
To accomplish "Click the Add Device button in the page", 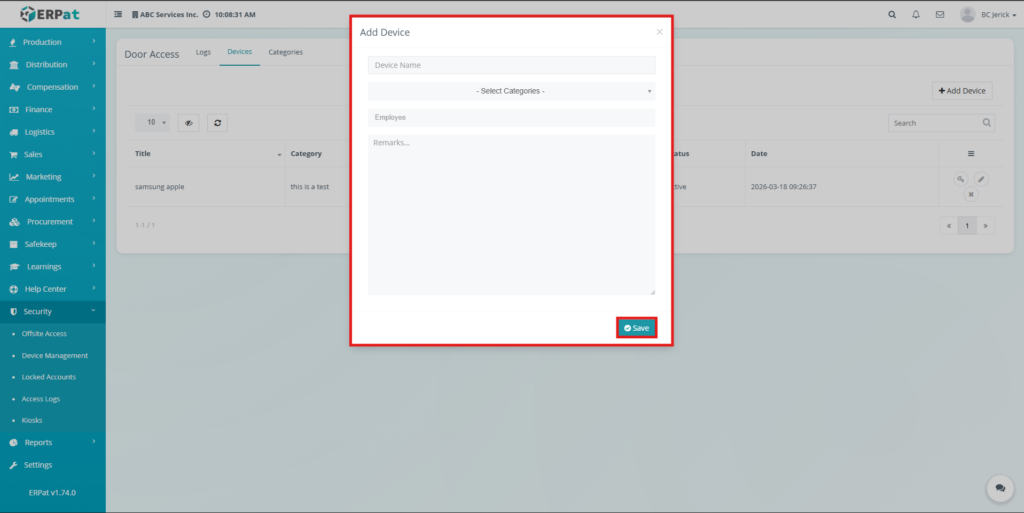I will [x=962, y=91].
